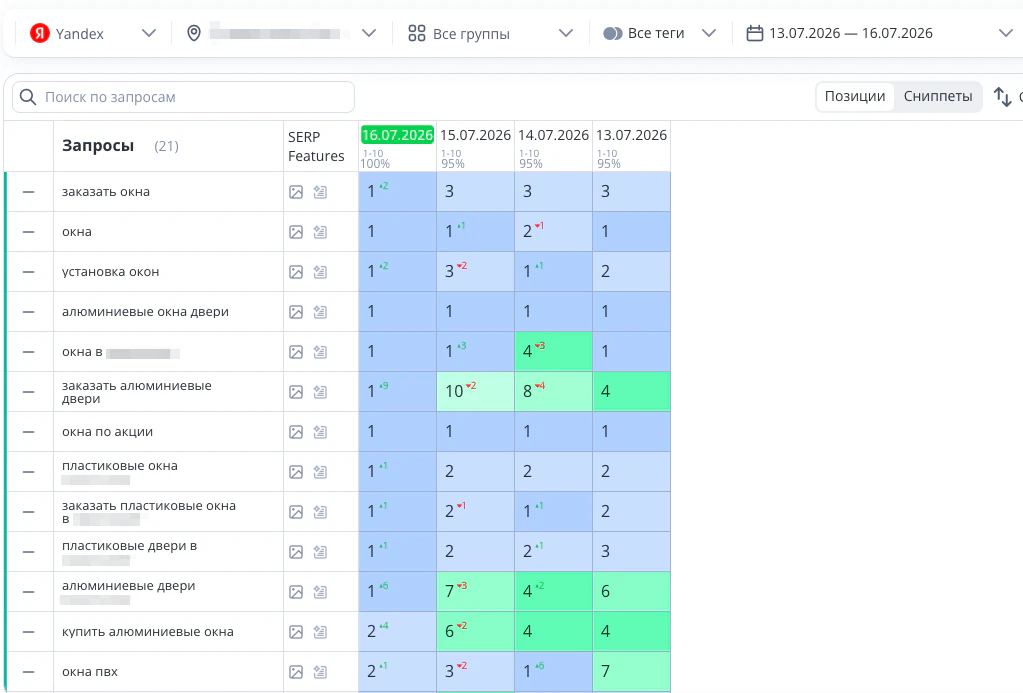Click the snippet icon for окна по акции

tap(320, 432)
